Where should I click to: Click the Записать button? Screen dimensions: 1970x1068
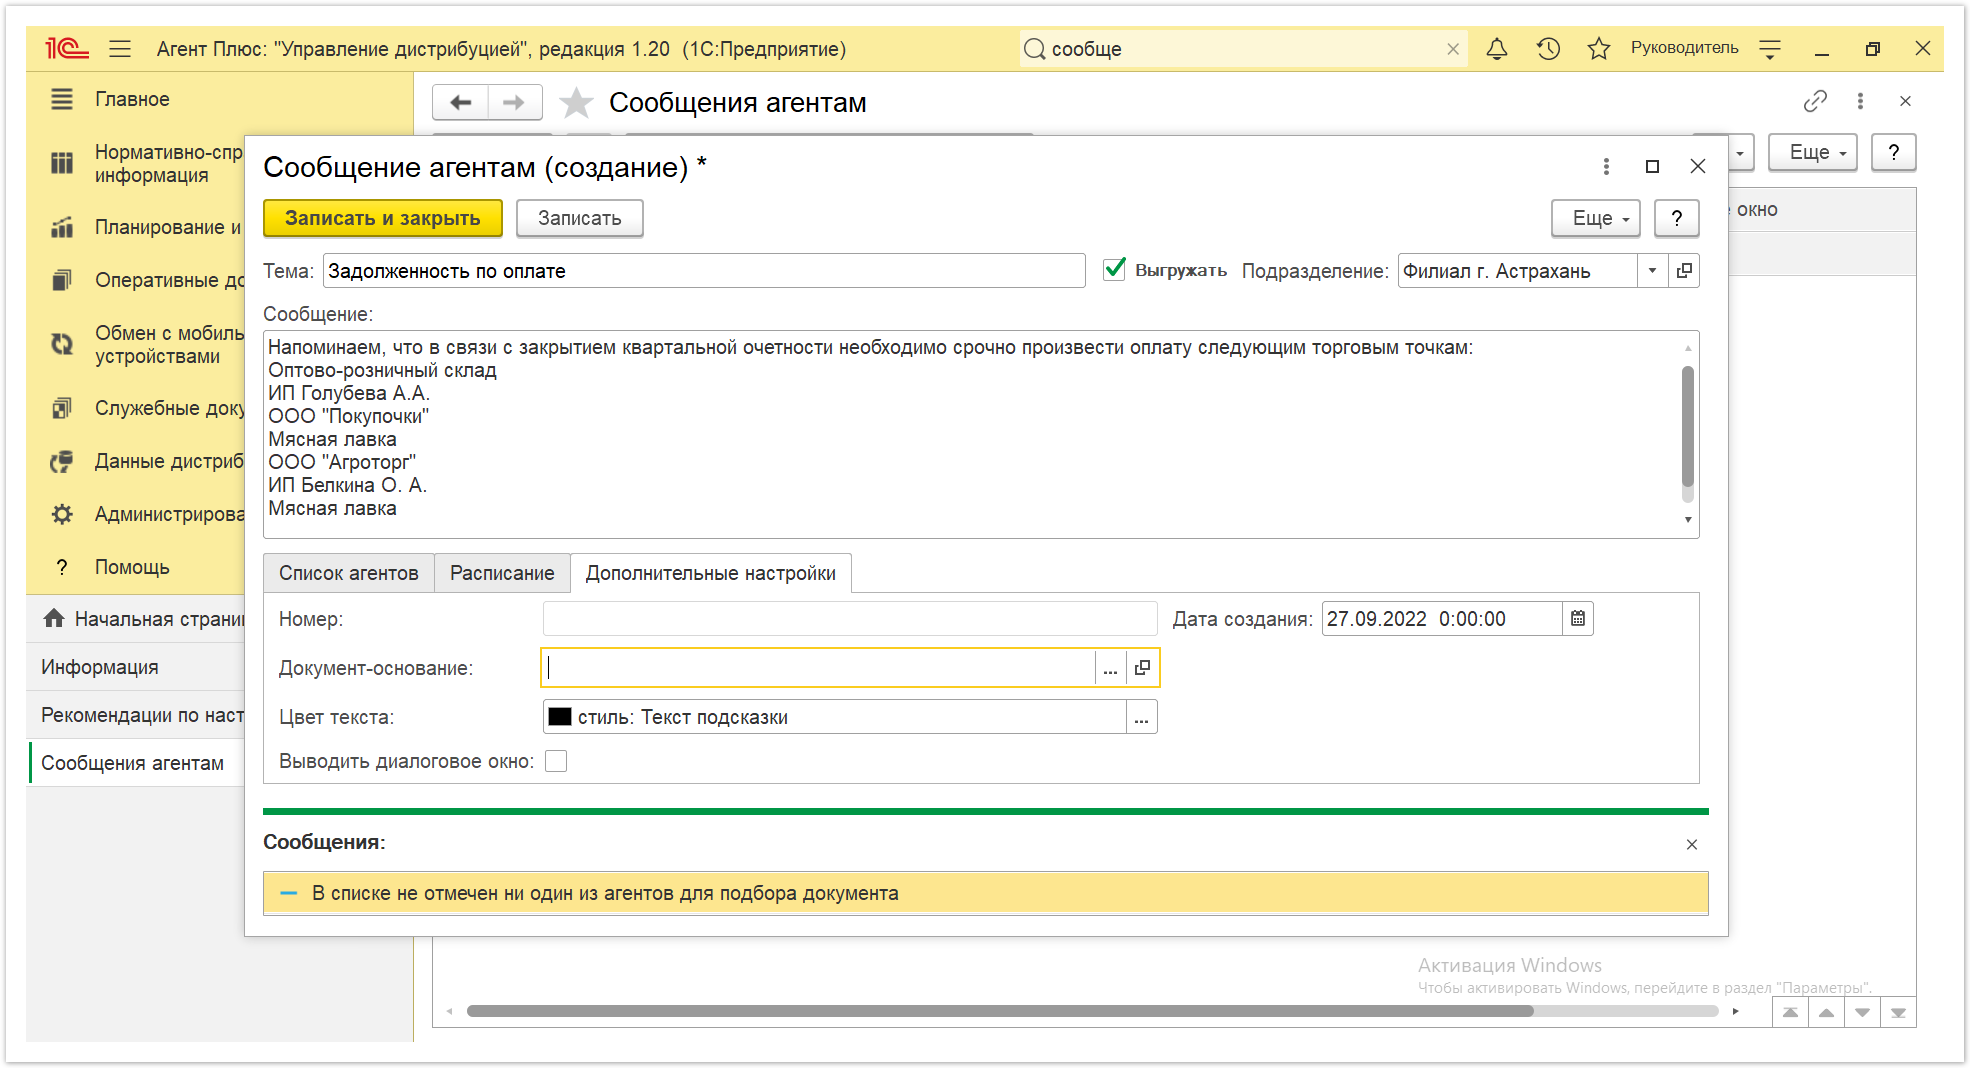(x=580, y=218)
